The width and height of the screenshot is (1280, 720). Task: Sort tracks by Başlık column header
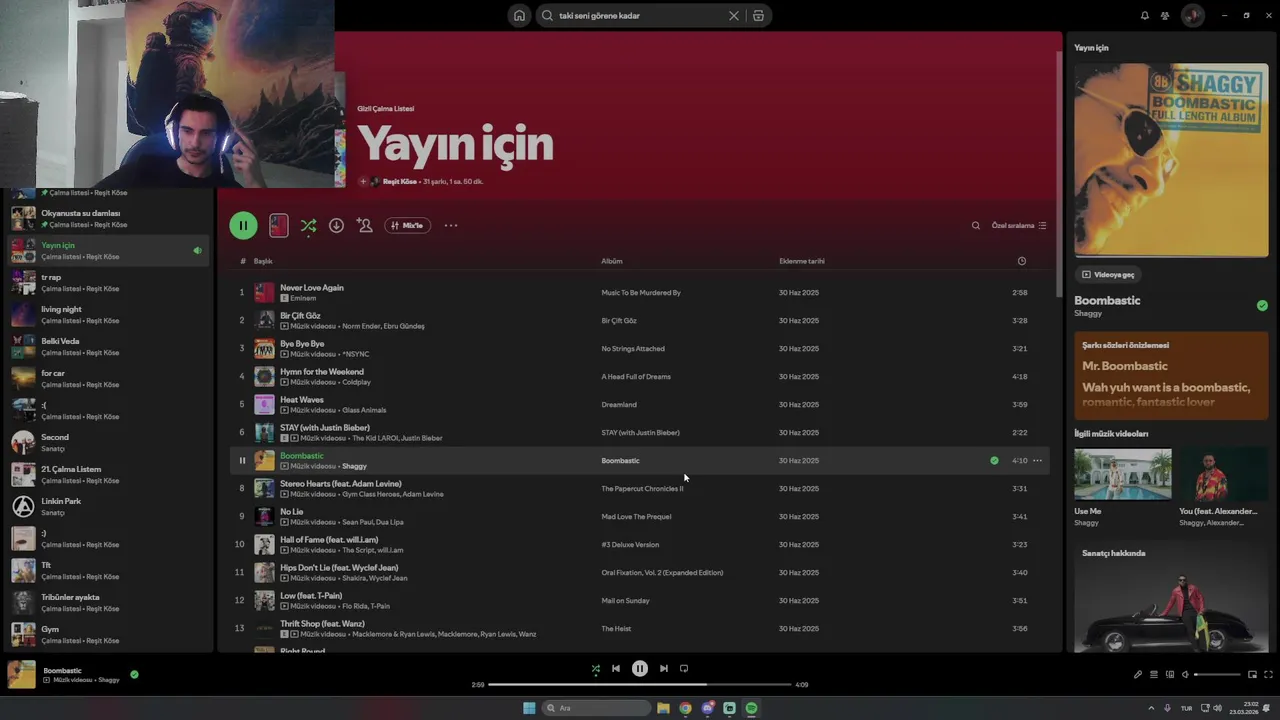click(263, 261)
